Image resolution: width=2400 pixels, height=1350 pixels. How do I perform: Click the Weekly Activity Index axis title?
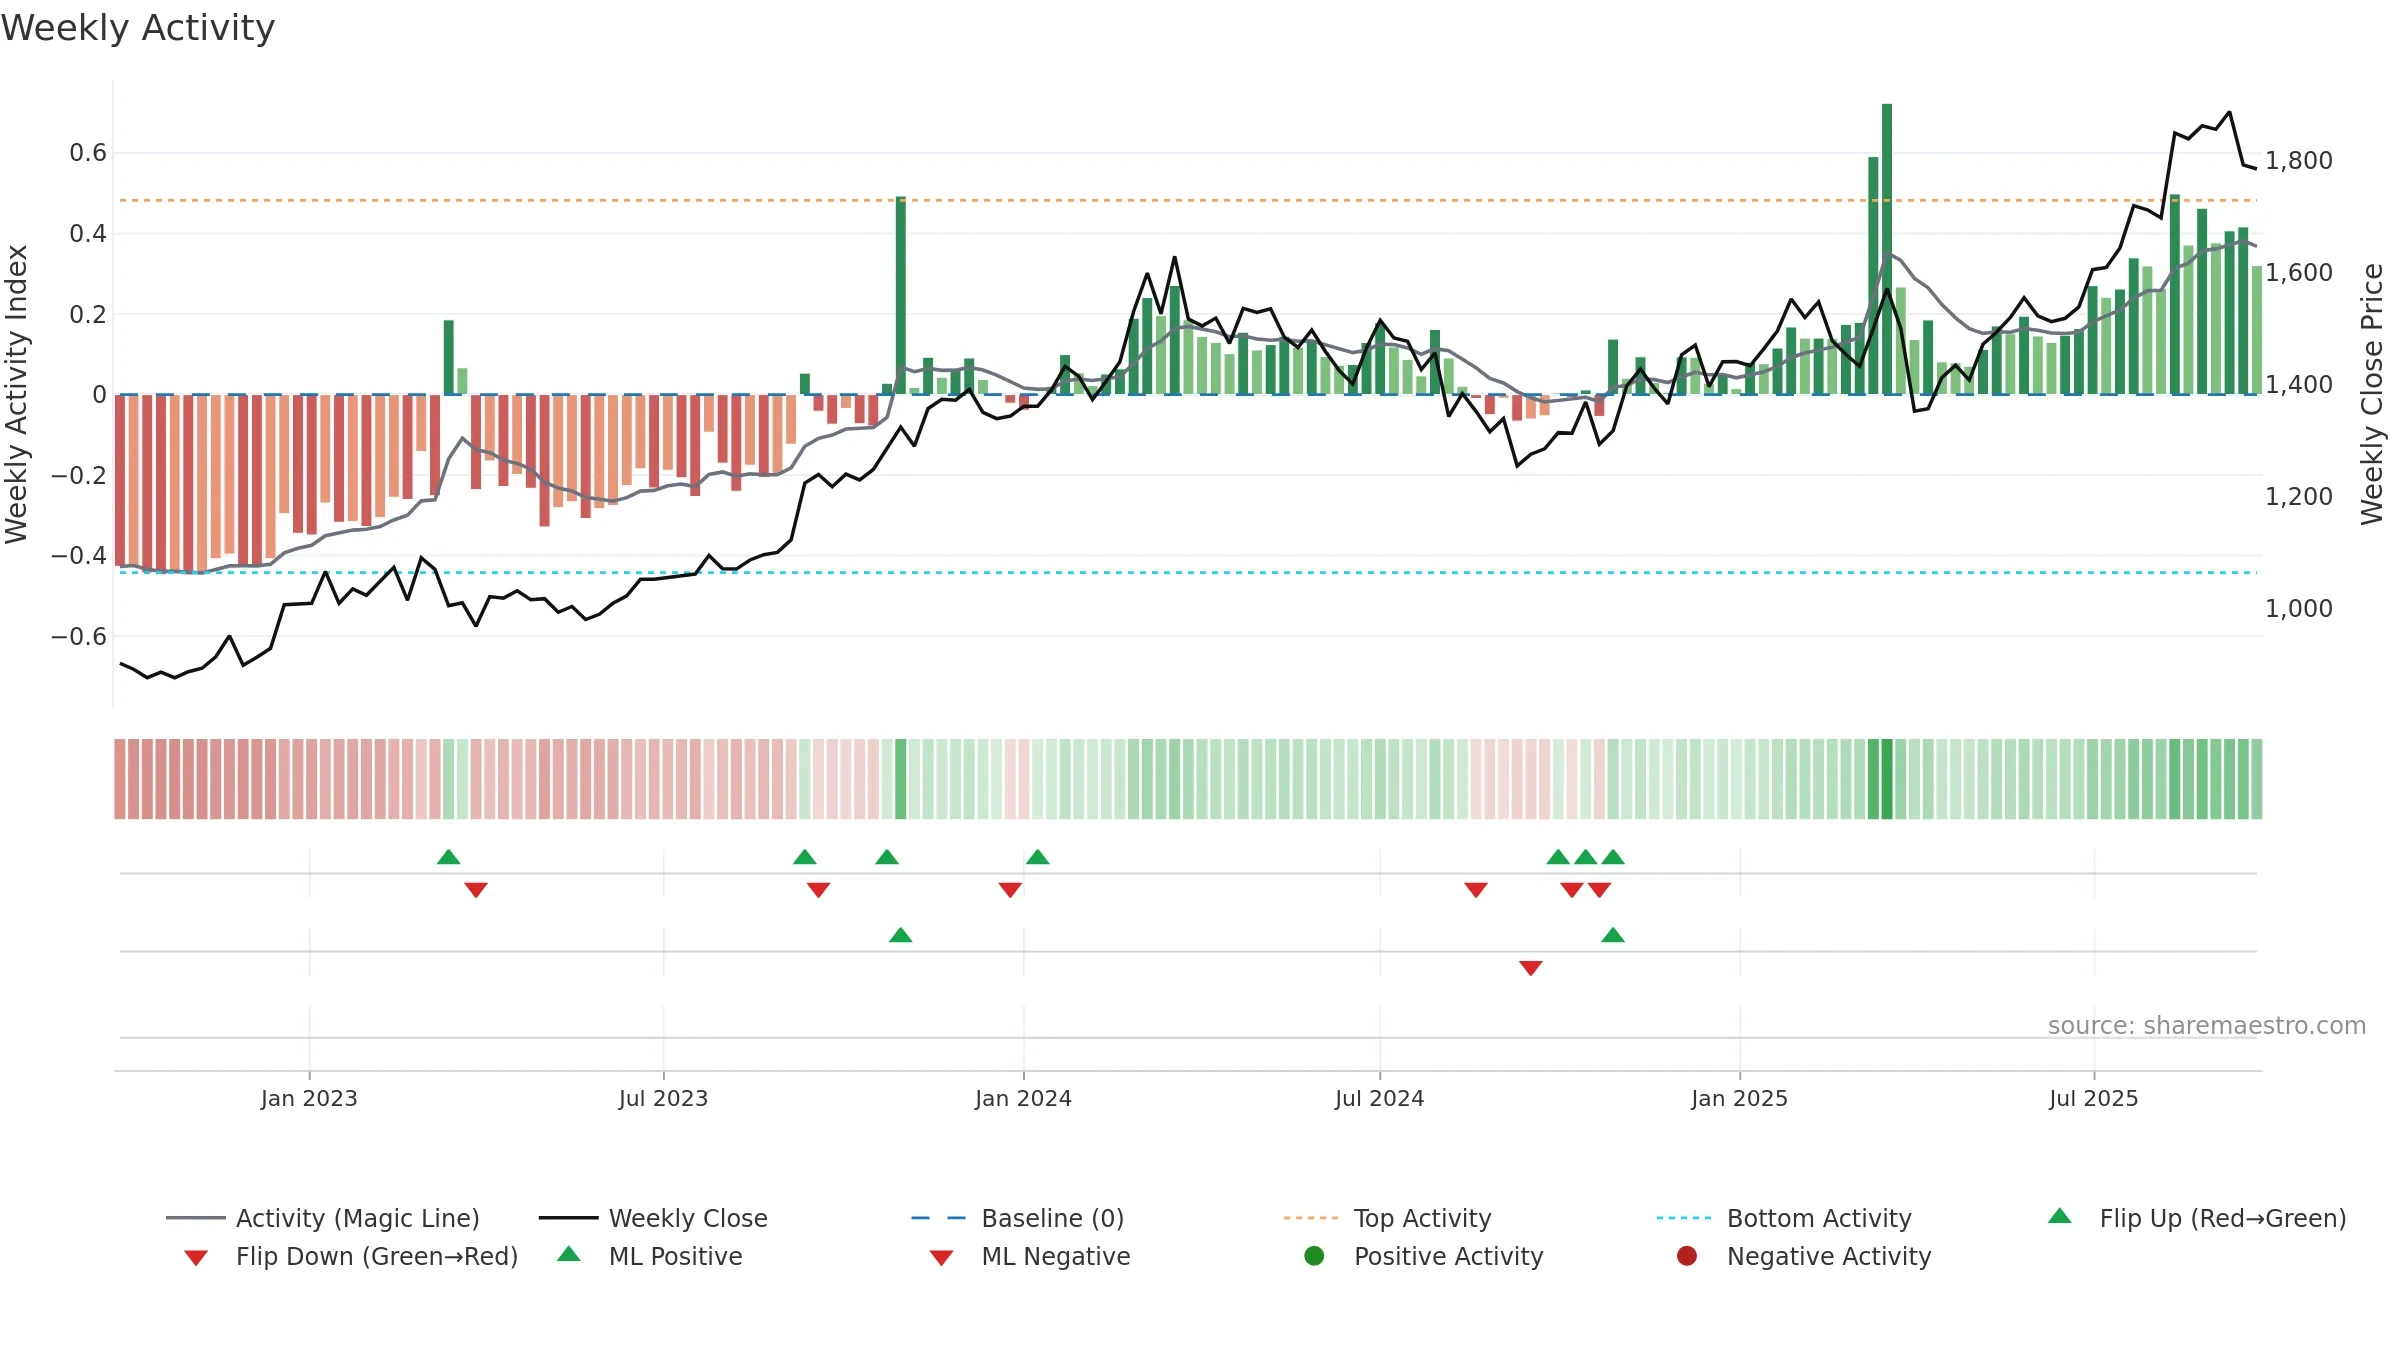(17, 394)
